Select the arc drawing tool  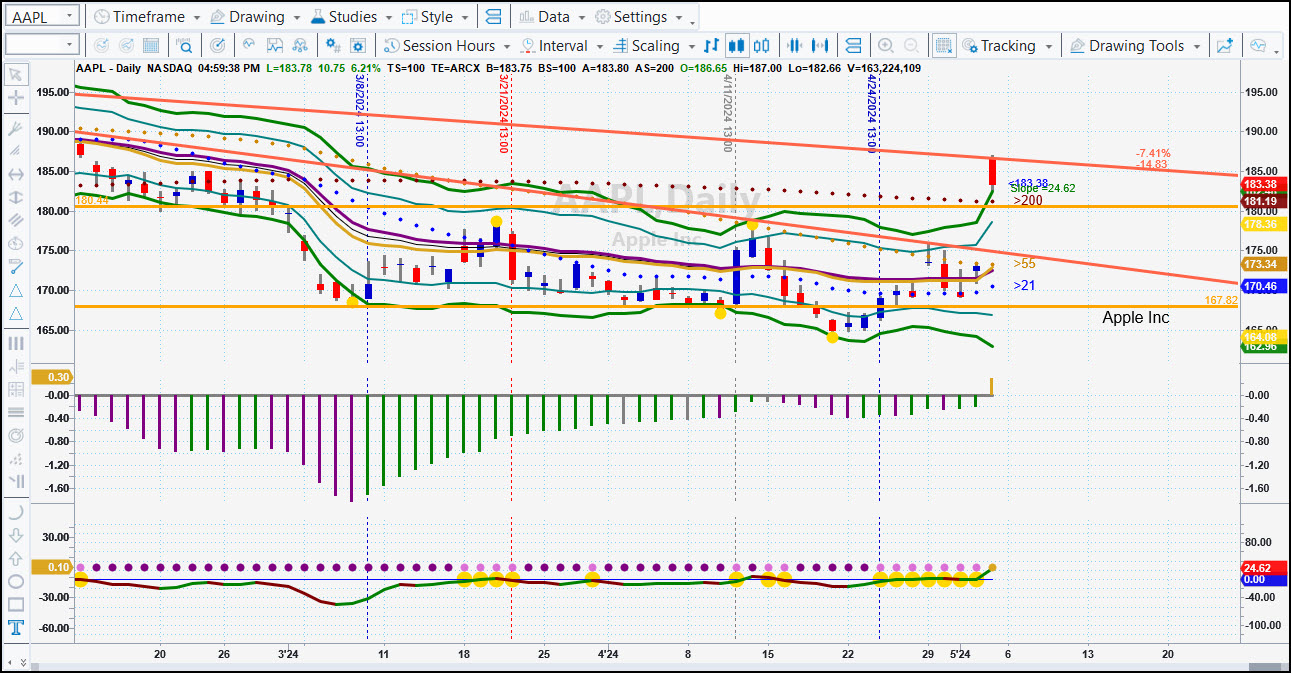[16, 511]
